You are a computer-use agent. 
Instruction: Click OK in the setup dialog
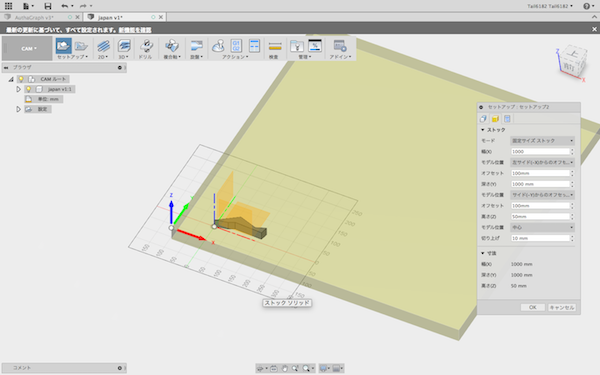tap(533, 307)
